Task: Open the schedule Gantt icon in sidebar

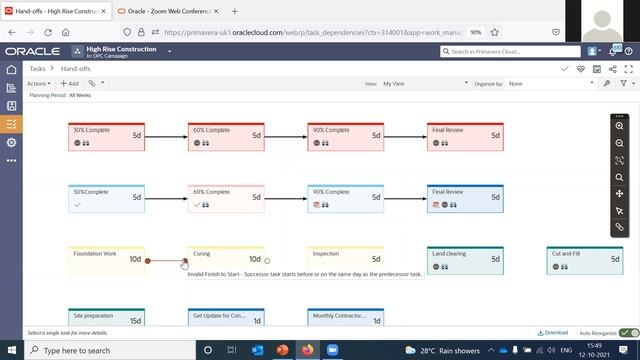Action: point(11,88)
